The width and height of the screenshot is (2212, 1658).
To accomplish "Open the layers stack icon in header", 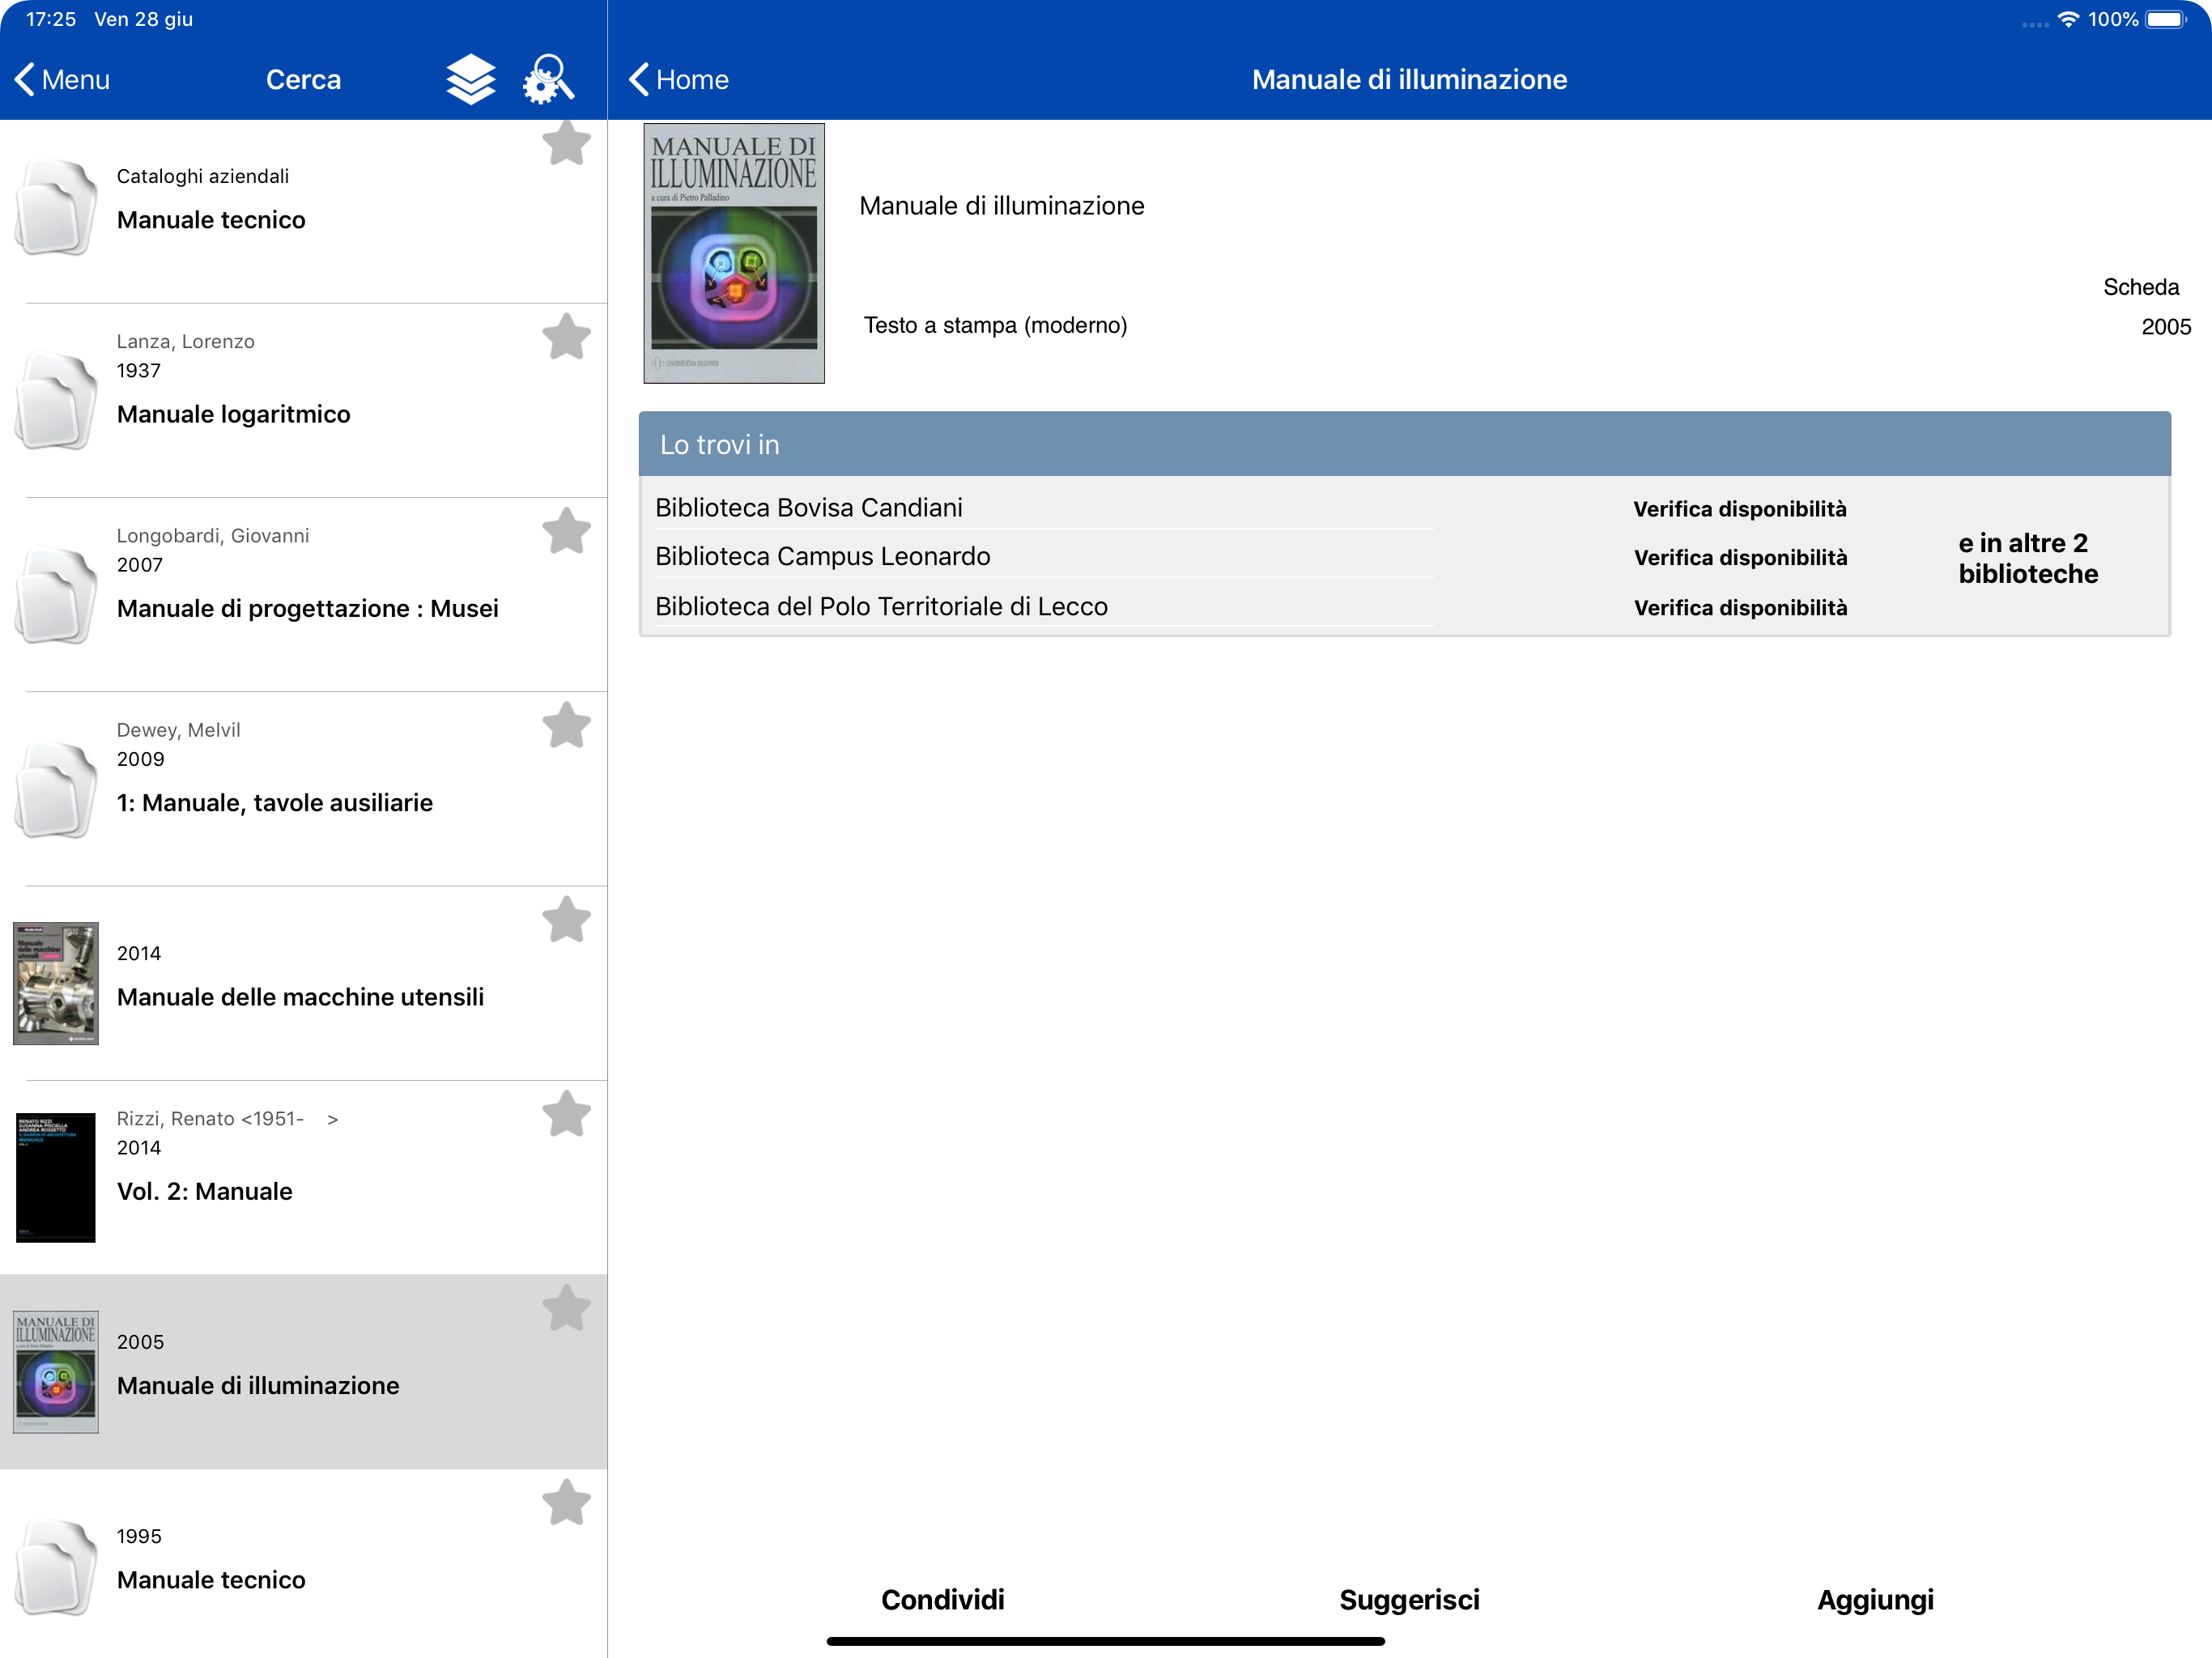I will pos(470,79).
